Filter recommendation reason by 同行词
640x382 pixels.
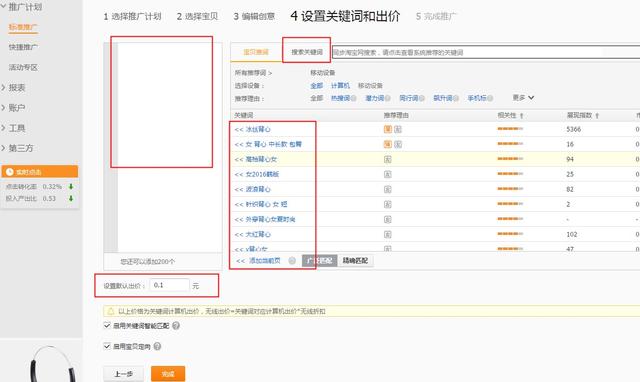tap(409, 98)
